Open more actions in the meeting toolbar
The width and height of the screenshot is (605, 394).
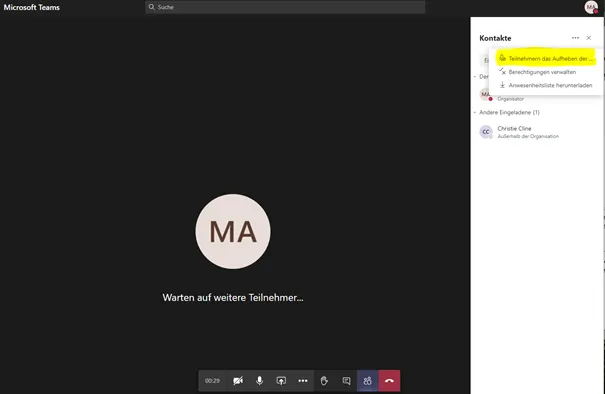click(x=303, y=381)
